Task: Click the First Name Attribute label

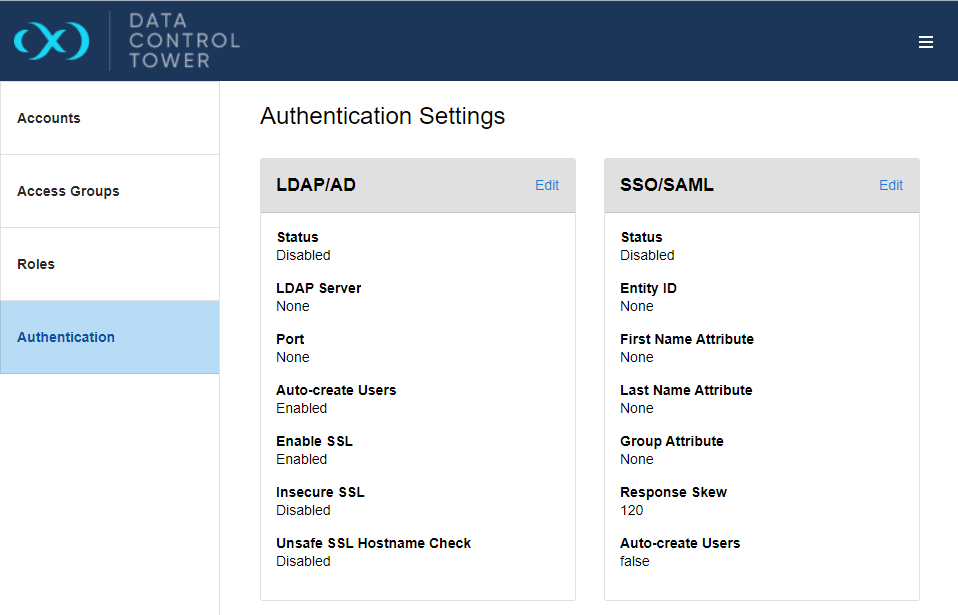Action: (x=686, y=339)
